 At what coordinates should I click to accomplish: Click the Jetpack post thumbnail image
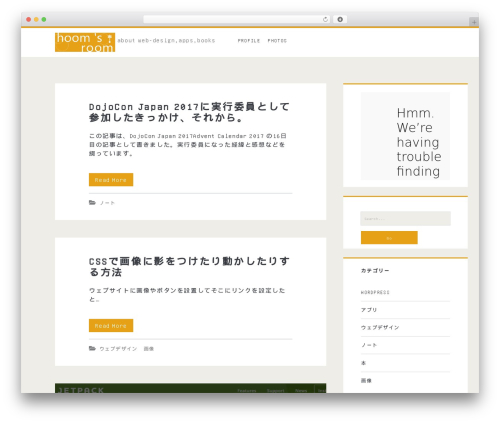[x=190, y=388]
